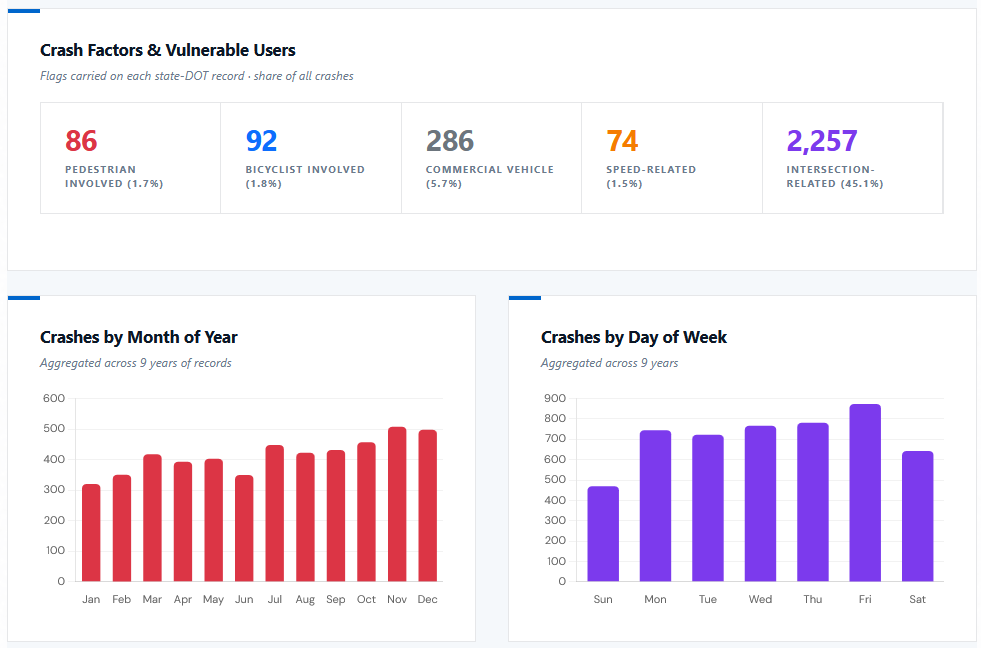Click the Sunday bar in weekday chart
Viewport: 981px width, 648px height.
(603, 534)
